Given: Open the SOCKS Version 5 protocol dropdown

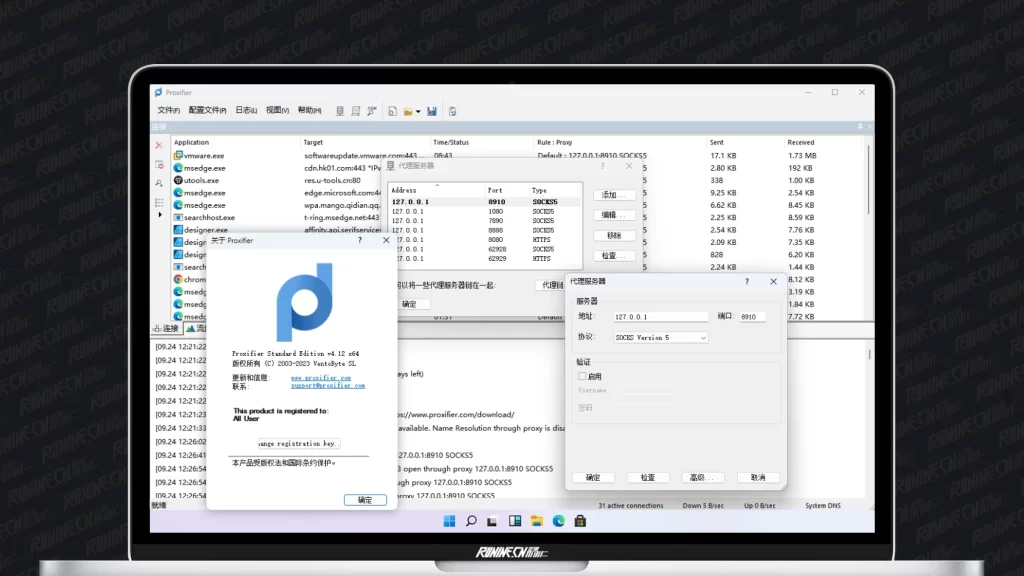Looking at the screenshot, I should (660, 338).
